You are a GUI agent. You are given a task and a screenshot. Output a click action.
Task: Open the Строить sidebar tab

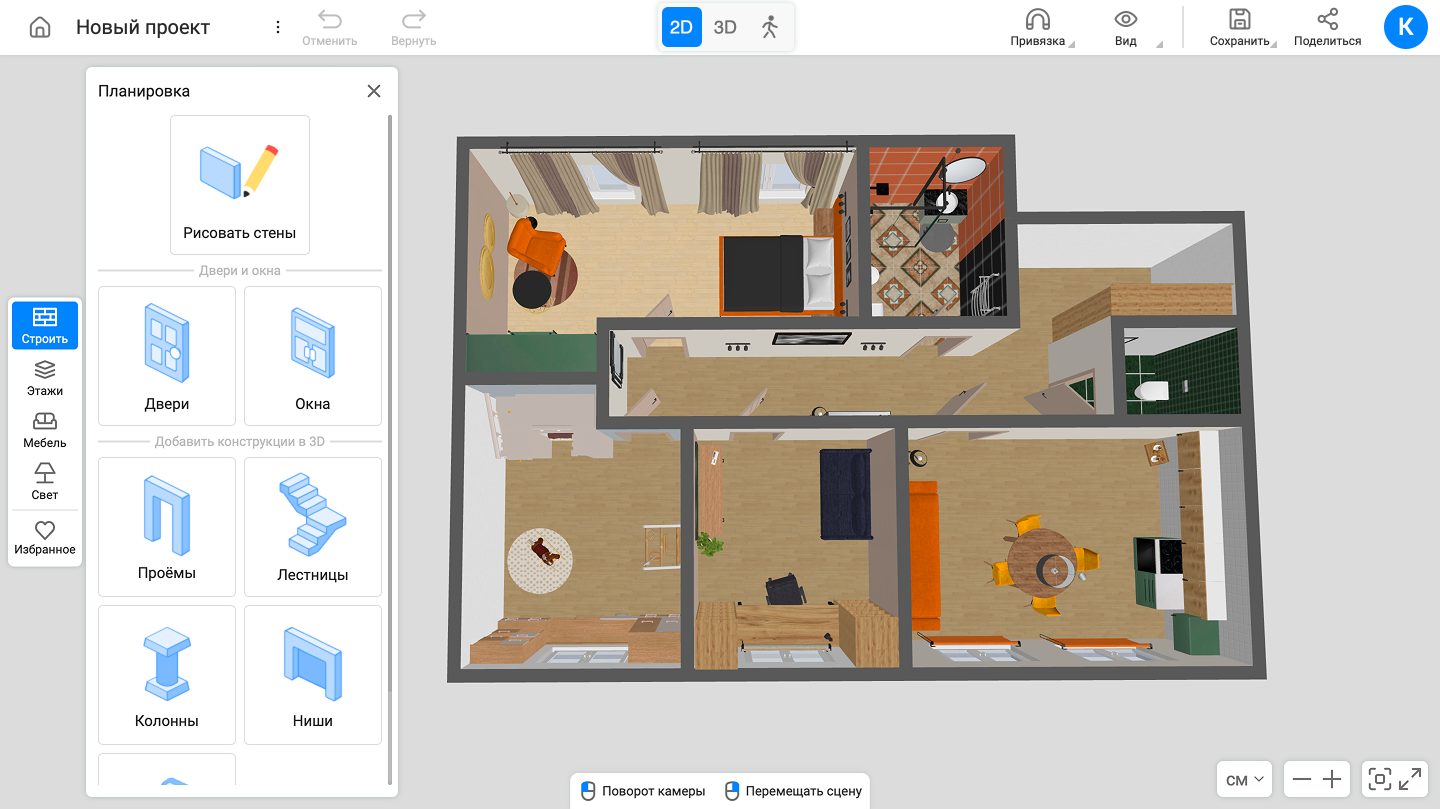click(x=45, y=326)
